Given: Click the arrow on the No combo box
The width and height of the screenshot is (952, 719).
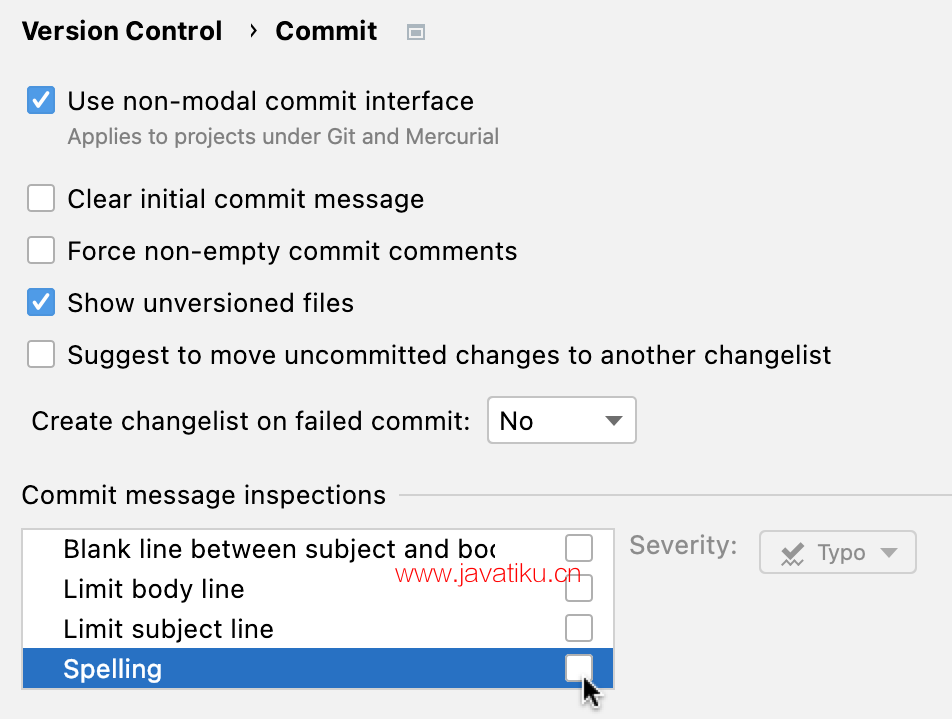Looking at the screenshot, I should click(614, 421).
